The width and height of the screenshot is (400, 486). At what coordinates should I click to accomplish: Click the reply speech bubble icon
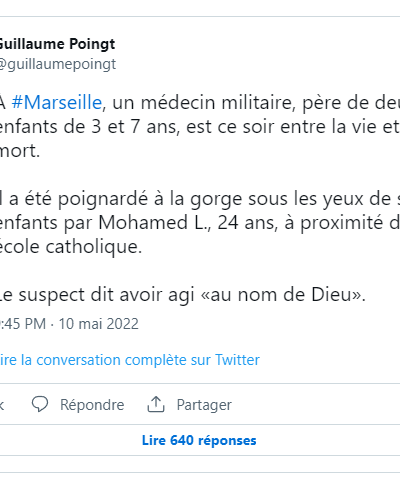tap(40, 404)
